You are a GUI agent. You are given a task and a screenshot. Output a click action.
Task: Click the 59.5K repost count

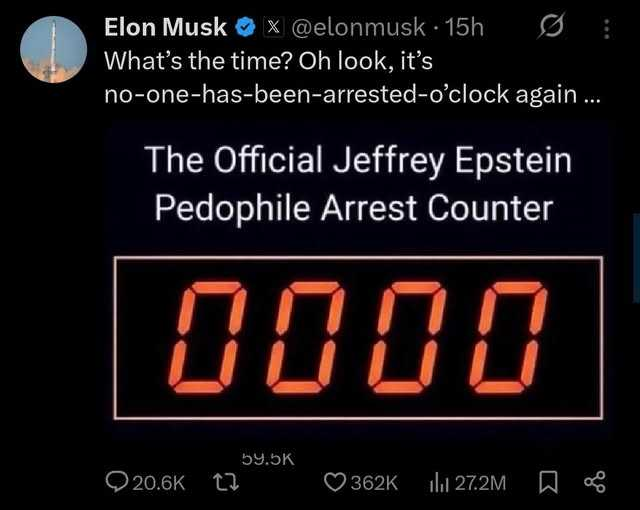point(267,457)
